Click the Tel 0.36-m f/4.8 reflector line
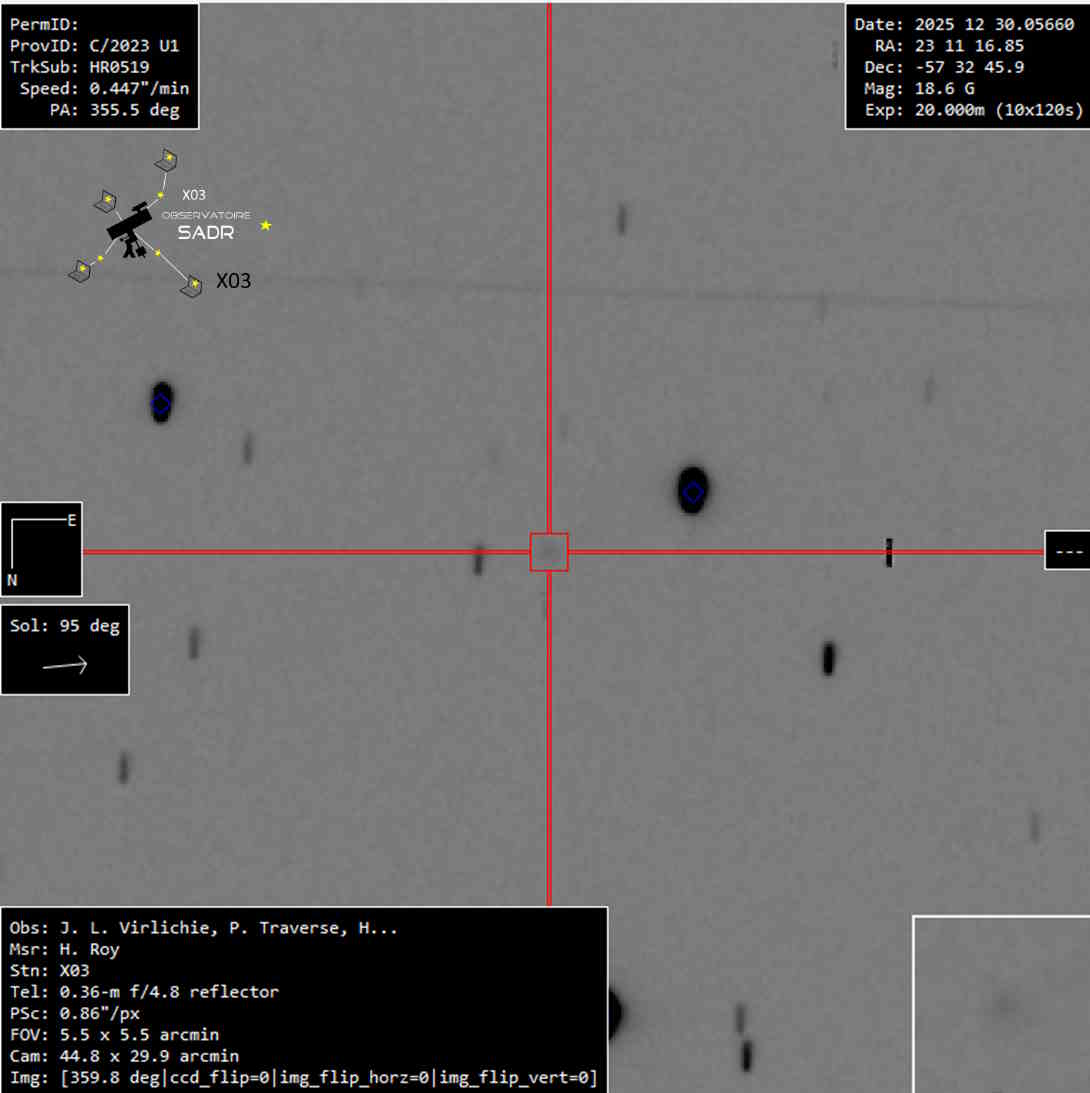The height and width of the screenshot is (1093, 1090). point(144,992)
